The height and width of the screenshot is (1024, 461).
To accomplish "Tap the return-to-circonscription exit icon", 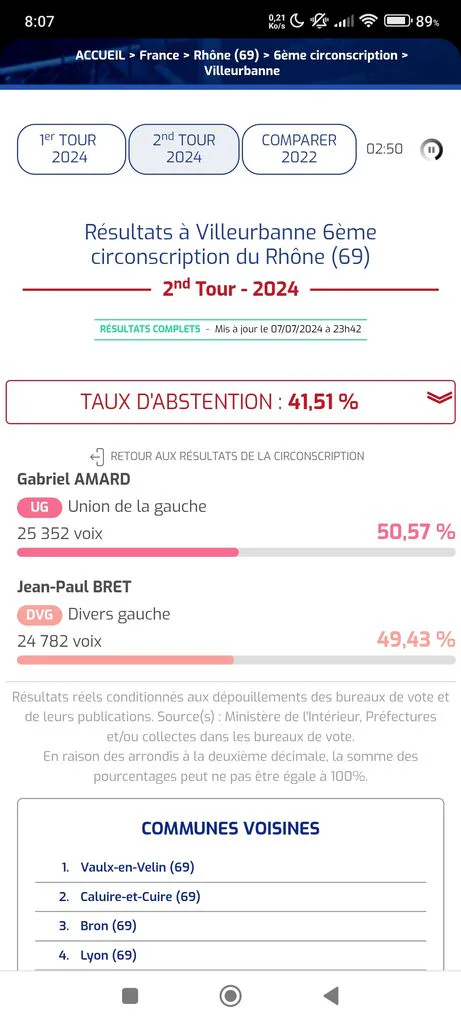I will (x=97, y=456).
